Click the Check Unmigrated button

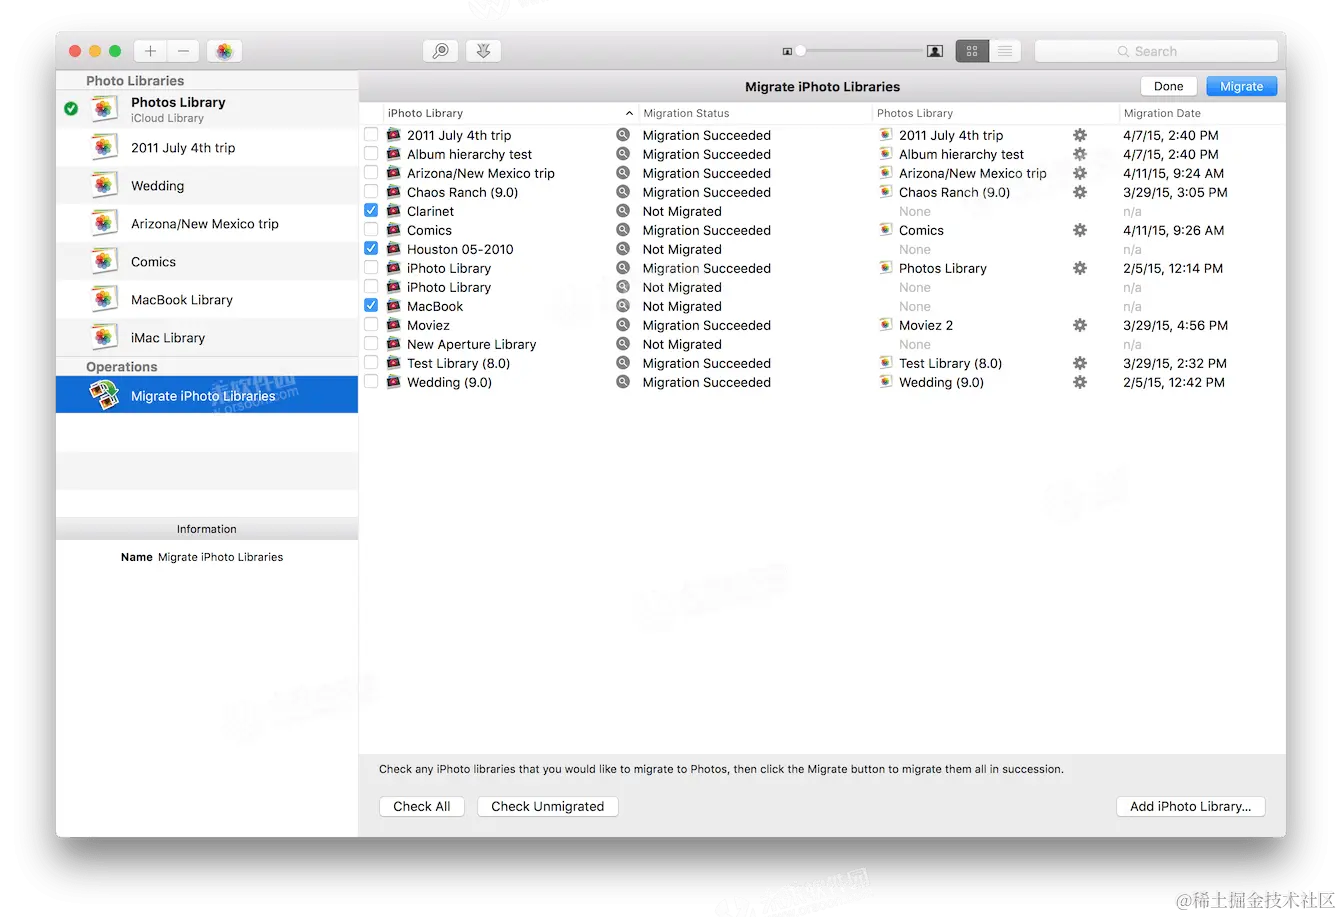coord(547,806)
